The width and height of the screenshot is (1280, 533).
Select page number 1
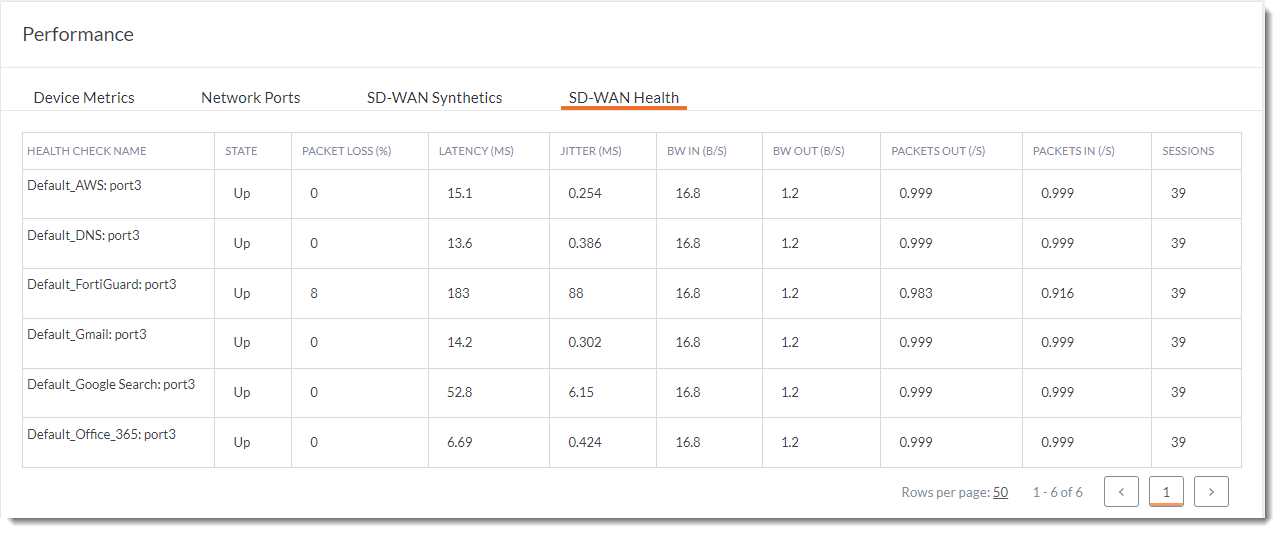pos(1166,492)
